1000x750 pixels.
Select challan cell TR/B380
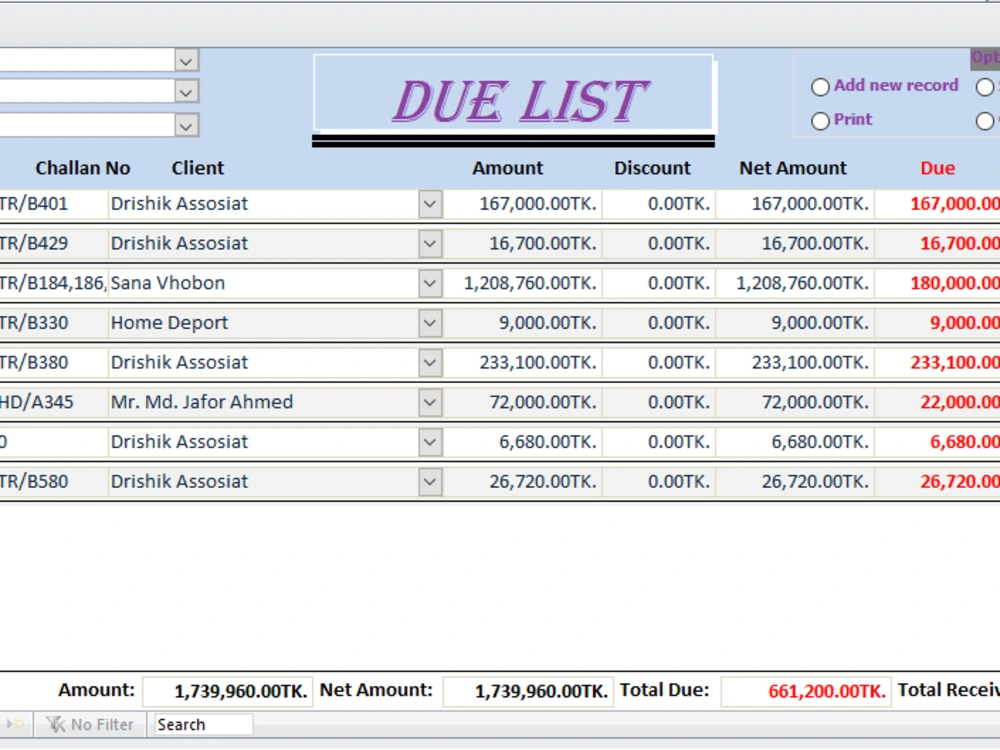pos(53,363)
